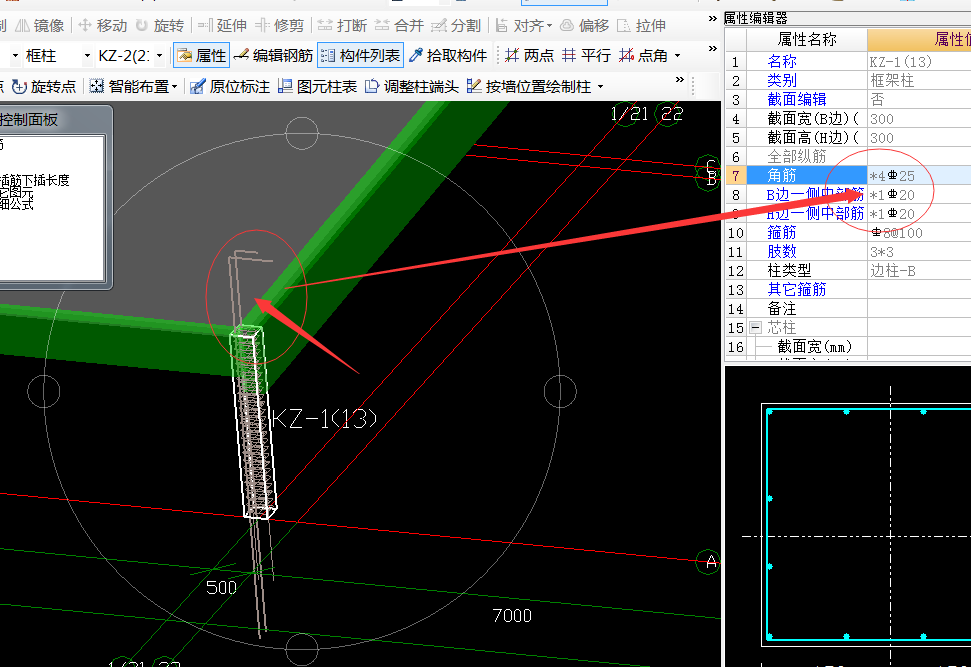Open the Point Angle (点角) dropdown arrow
This screenshot has width=971, height=667.
point(677,56)
